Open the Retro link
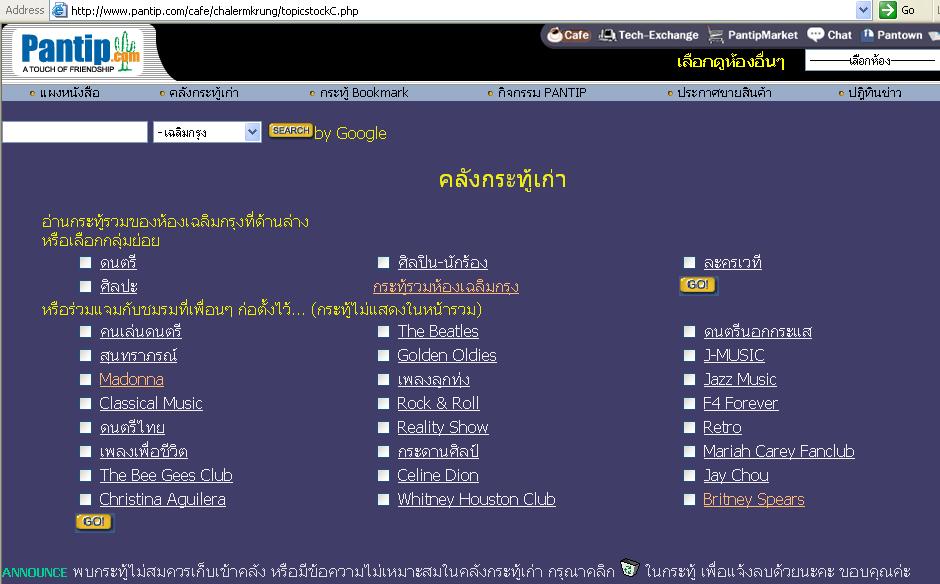The image size is (940, 584). pos(722,428)
